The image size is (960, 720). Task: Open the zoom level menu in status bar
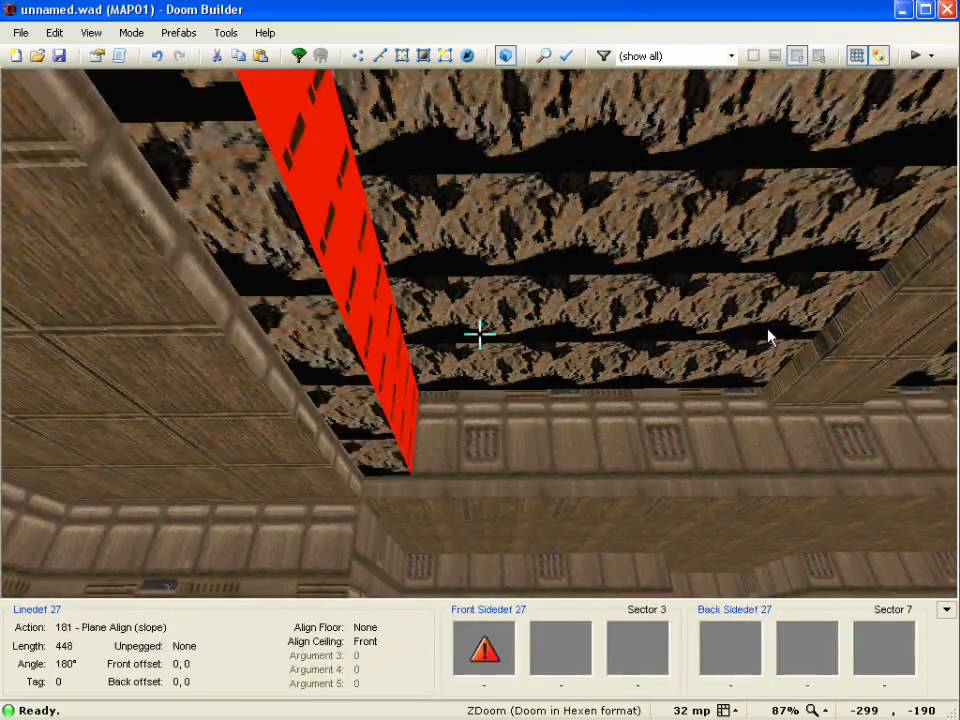817,710
